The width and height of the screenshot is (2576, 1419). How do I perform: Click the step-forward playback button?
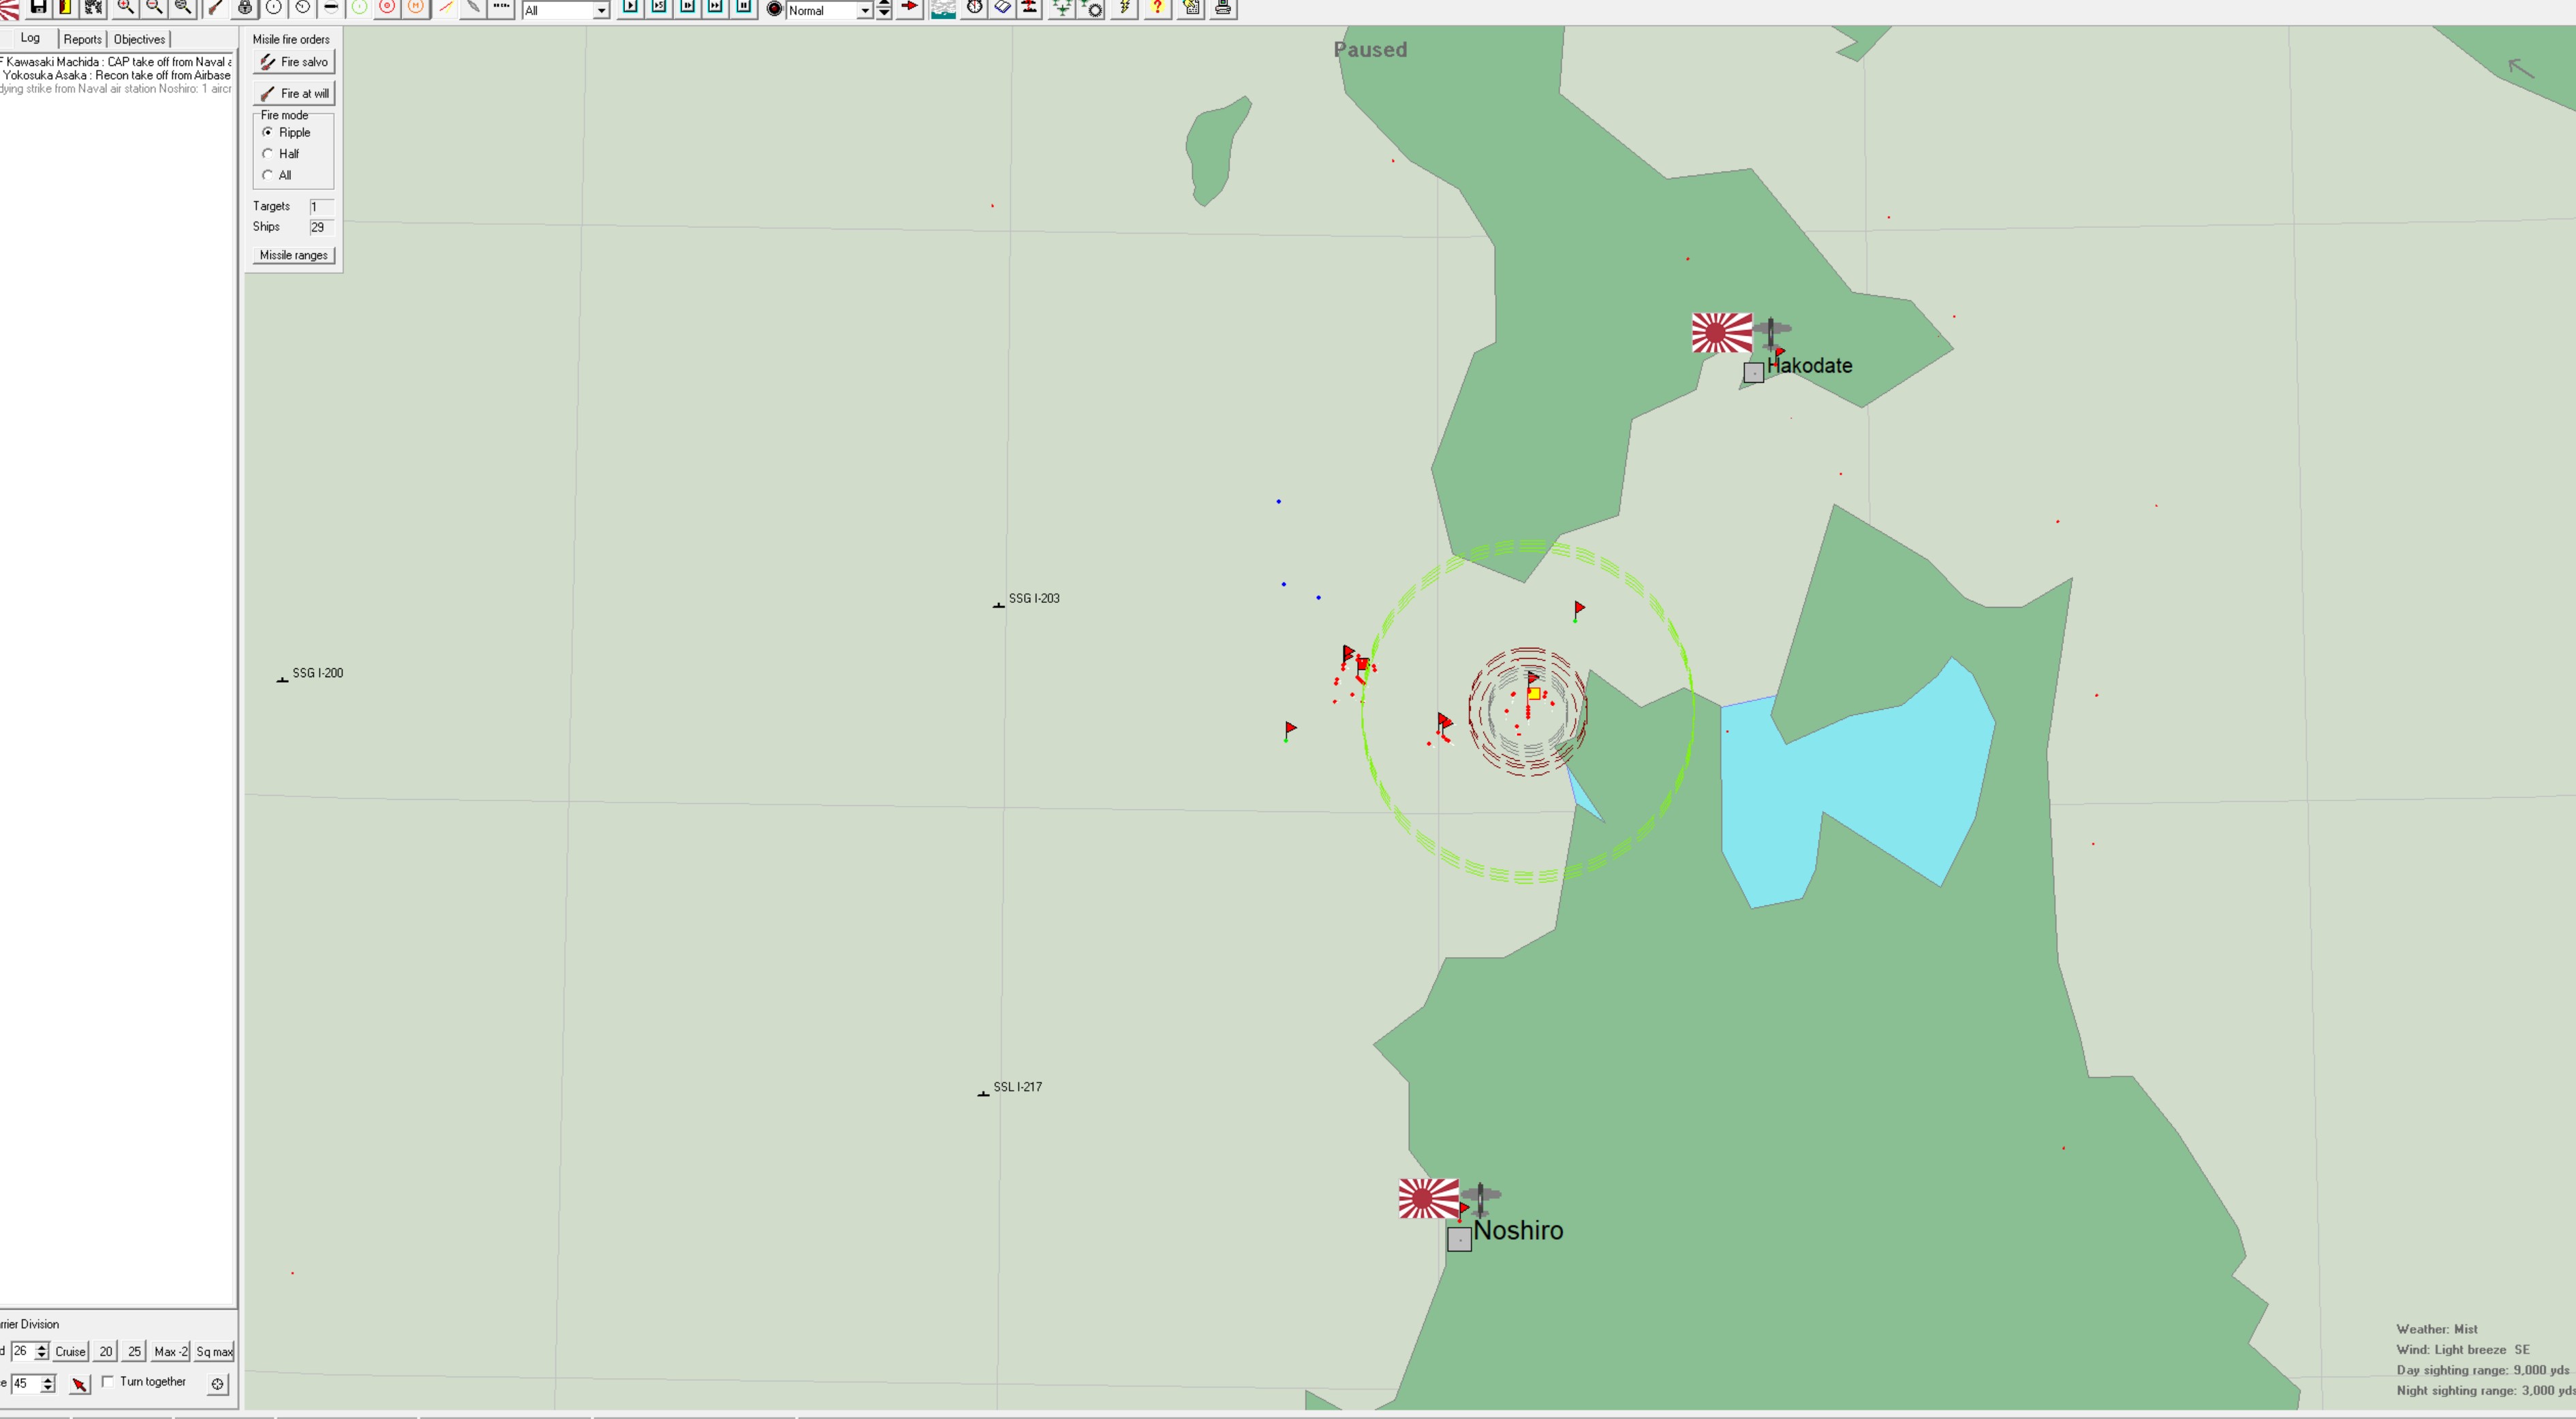688,8
